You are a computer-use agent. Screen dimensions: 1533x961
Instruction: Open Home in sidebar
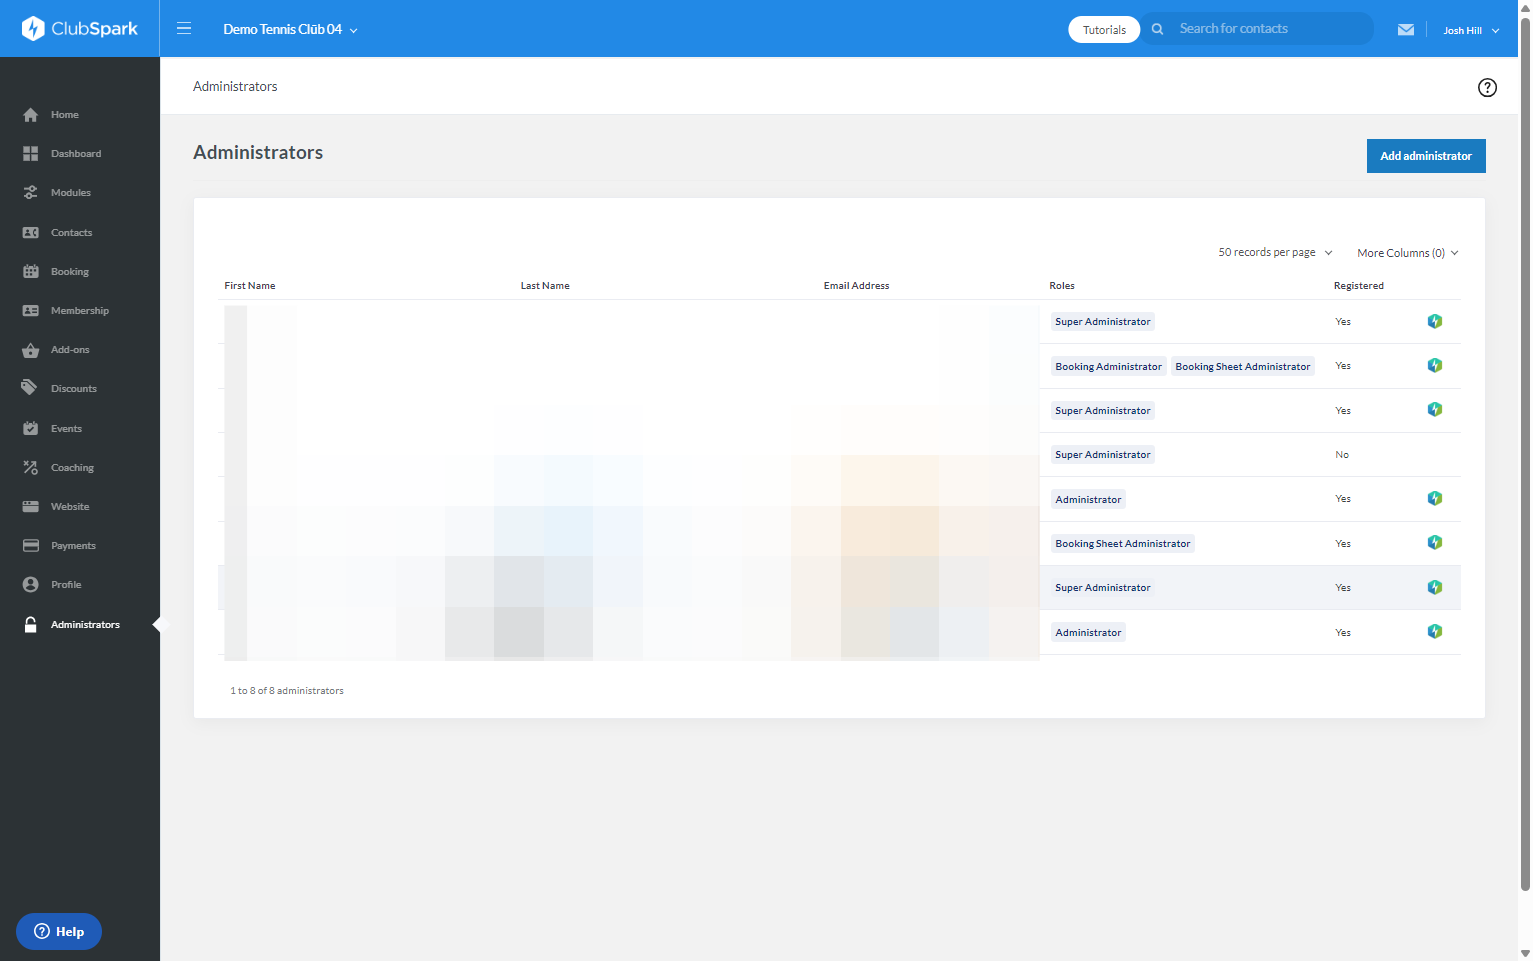point(65,115)
